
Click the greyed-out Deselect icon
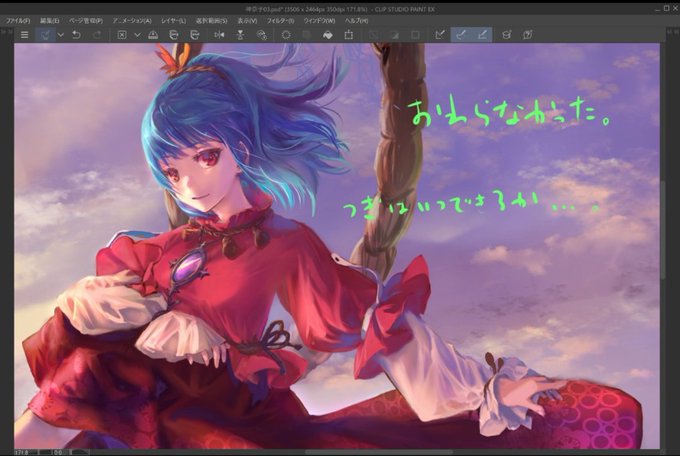click(x=373, y=35)
